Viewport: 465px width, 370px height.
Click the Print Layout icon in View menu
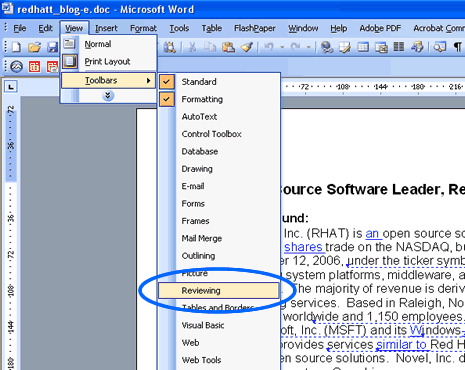[70, 61]
